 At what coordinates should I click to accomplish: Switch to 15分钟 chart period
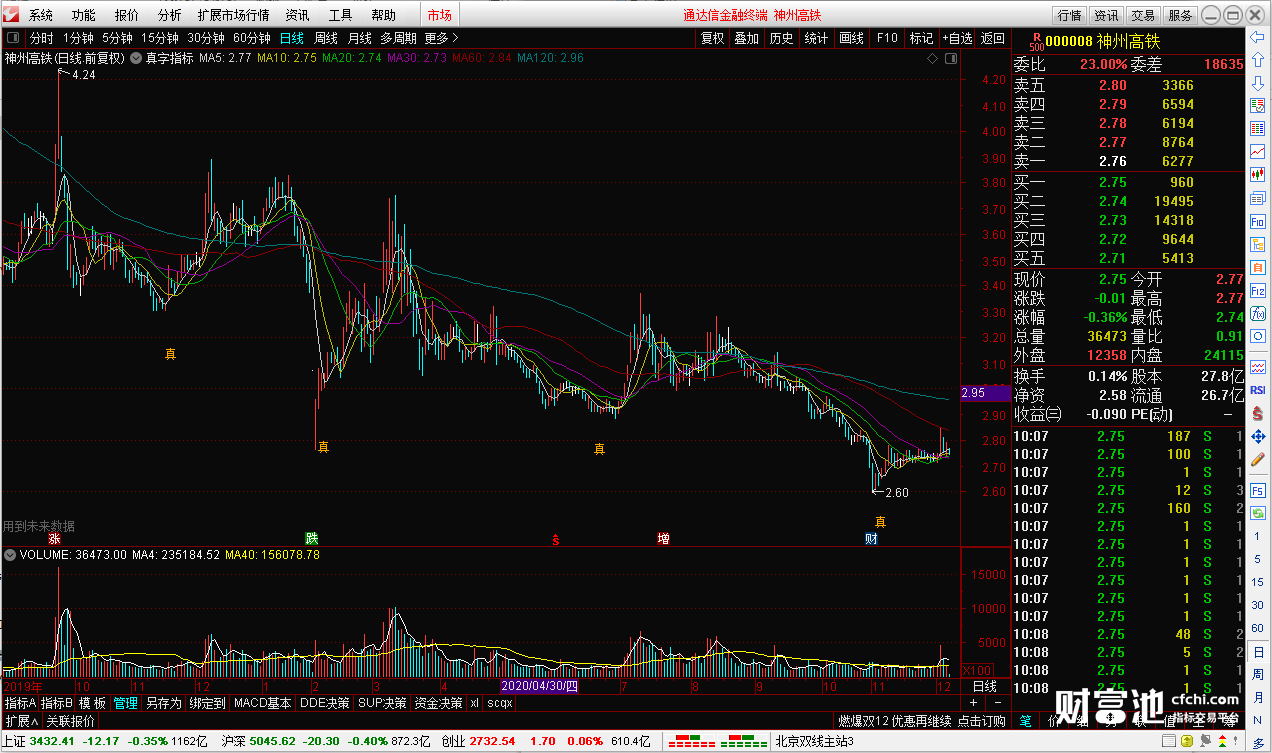coord(160,38)
